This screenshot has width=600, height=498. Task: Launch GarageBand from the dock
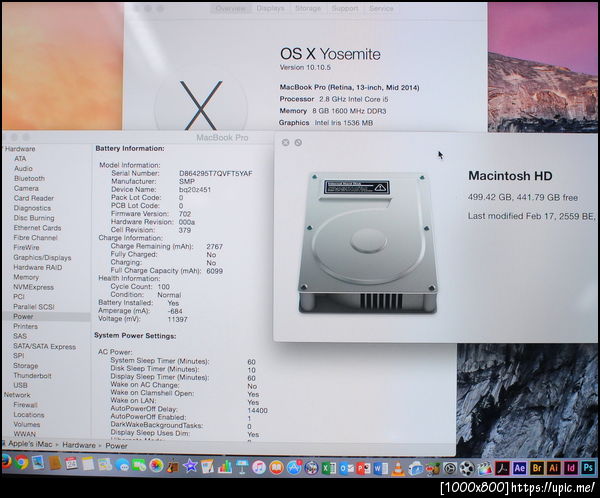(x=173, y=466)
